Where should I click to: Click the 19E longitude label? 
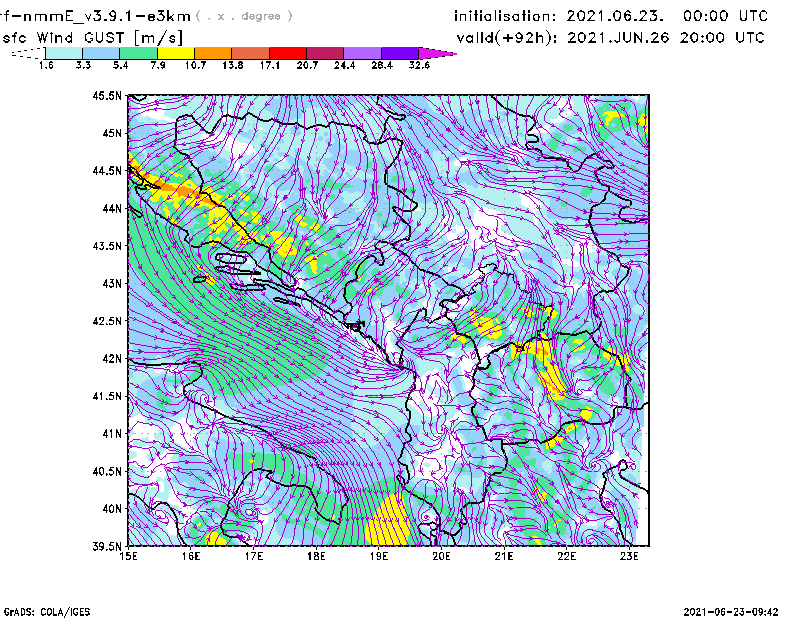coord(379,556)
